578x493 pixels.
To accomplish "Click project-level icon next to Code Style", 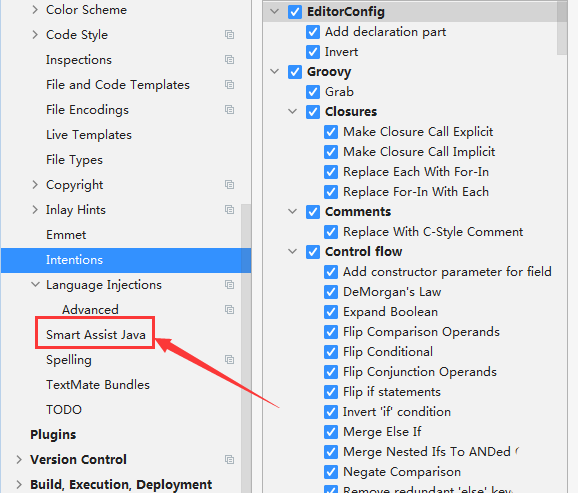I will coord(229,35).
